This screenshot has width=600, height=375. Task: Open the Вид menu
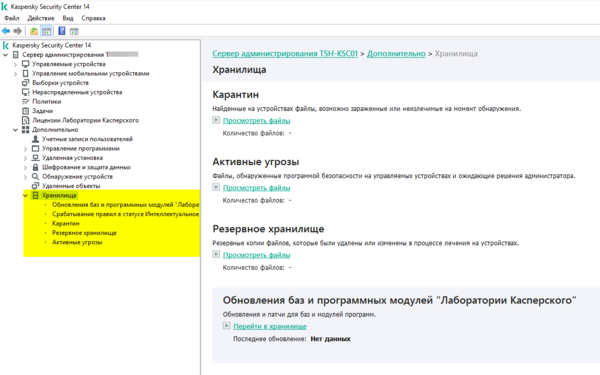(68, 18)
